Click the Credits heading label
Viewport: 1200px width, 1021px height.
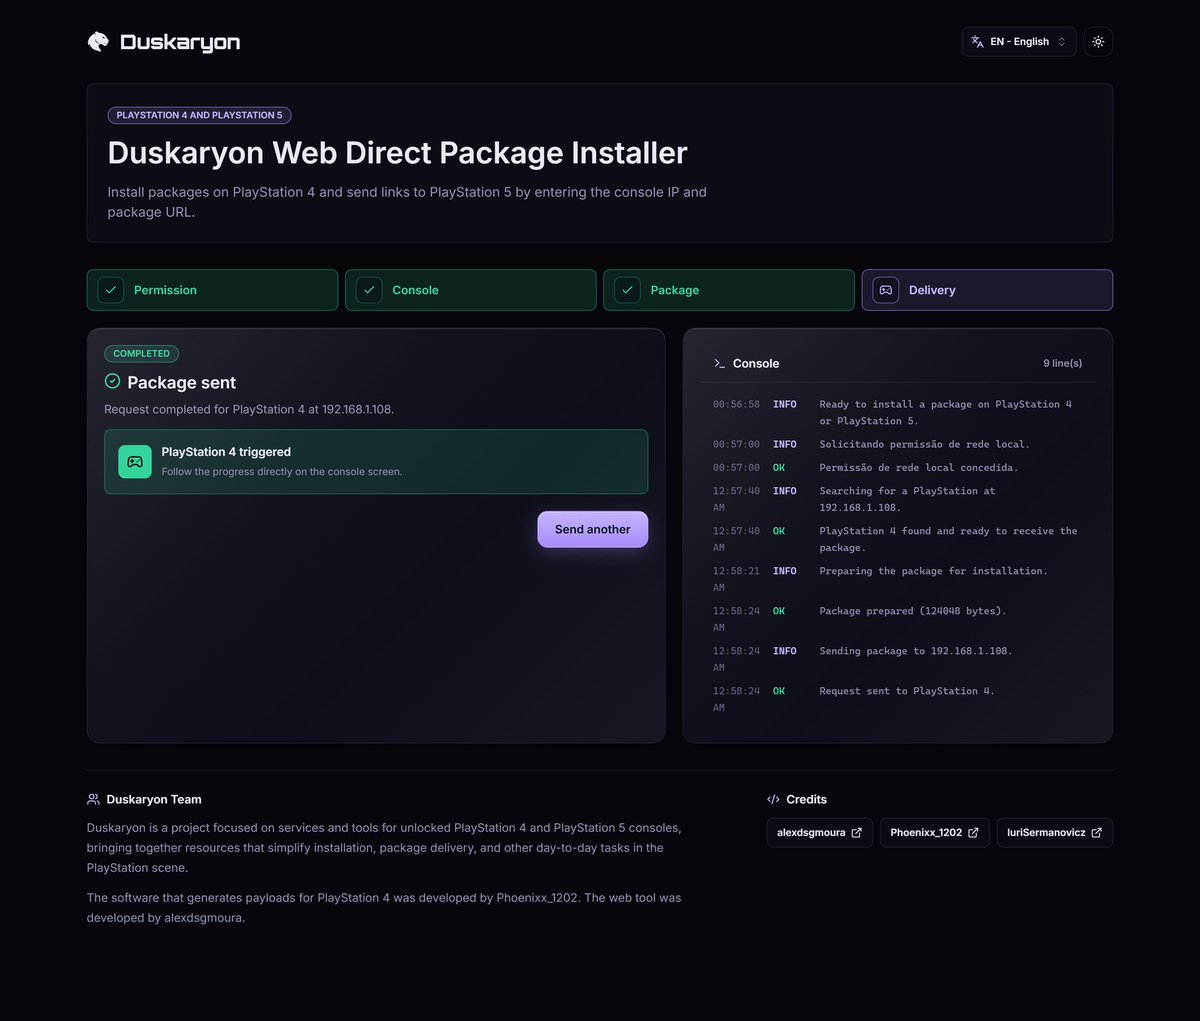pyautogui.click(x=806, y=799)
